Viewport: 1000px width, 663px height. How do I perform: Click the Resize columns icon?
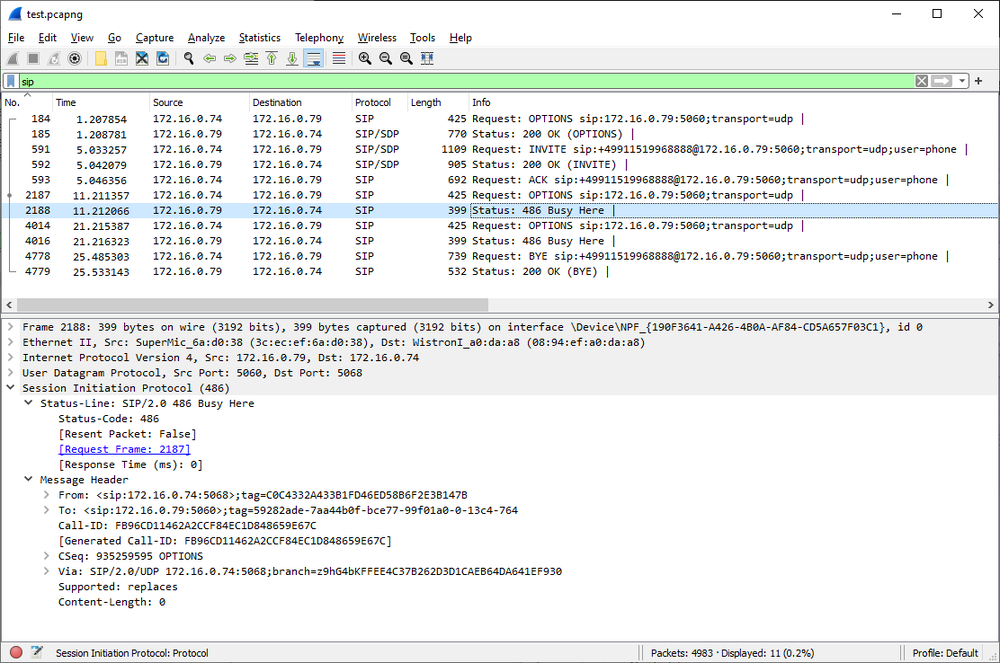pyautogui.click(x=427, y=59)
